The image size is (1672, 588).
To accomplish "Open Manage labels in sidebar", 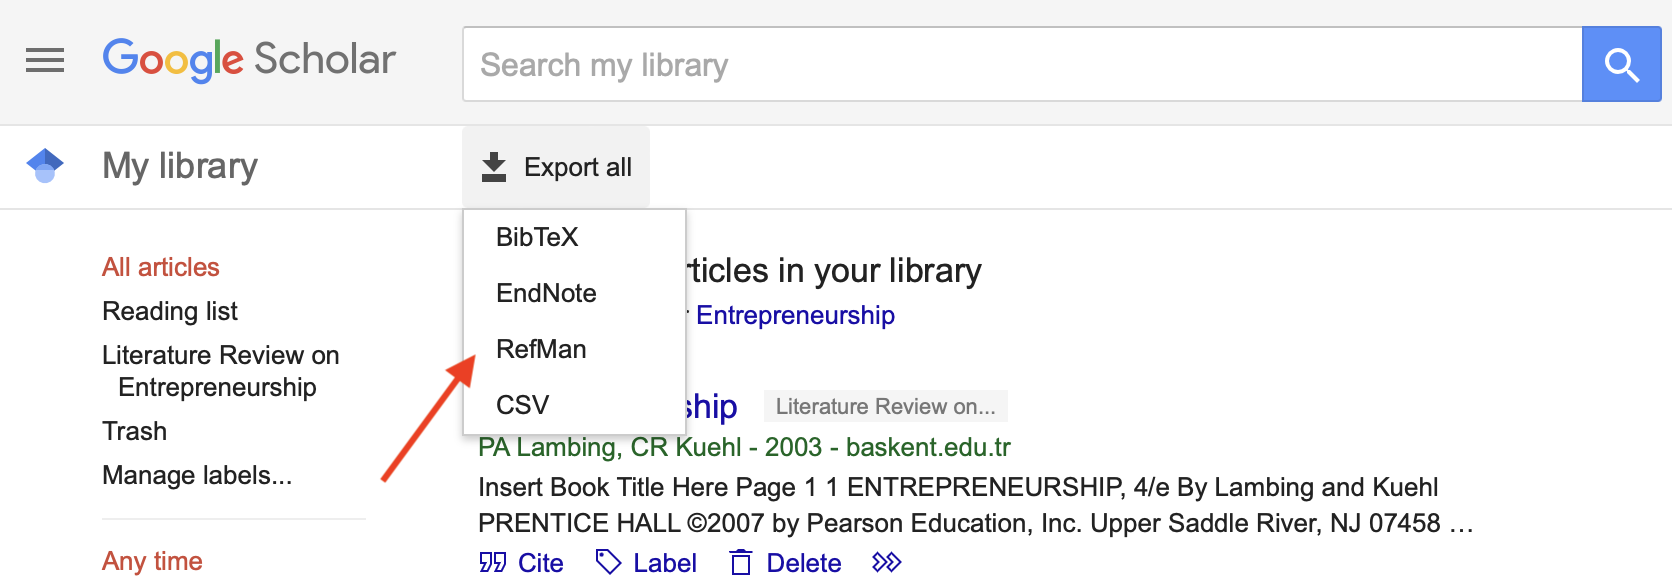I will coord(197,475).
